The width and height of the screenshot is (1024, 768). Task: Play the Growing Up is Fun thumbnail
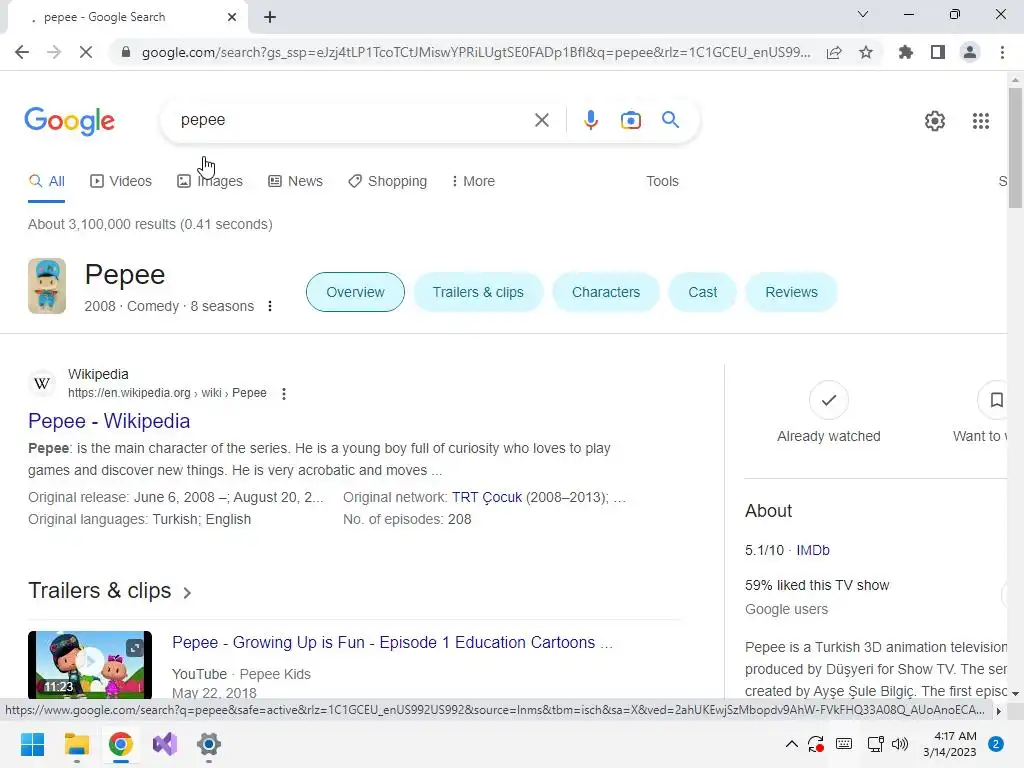90,664
